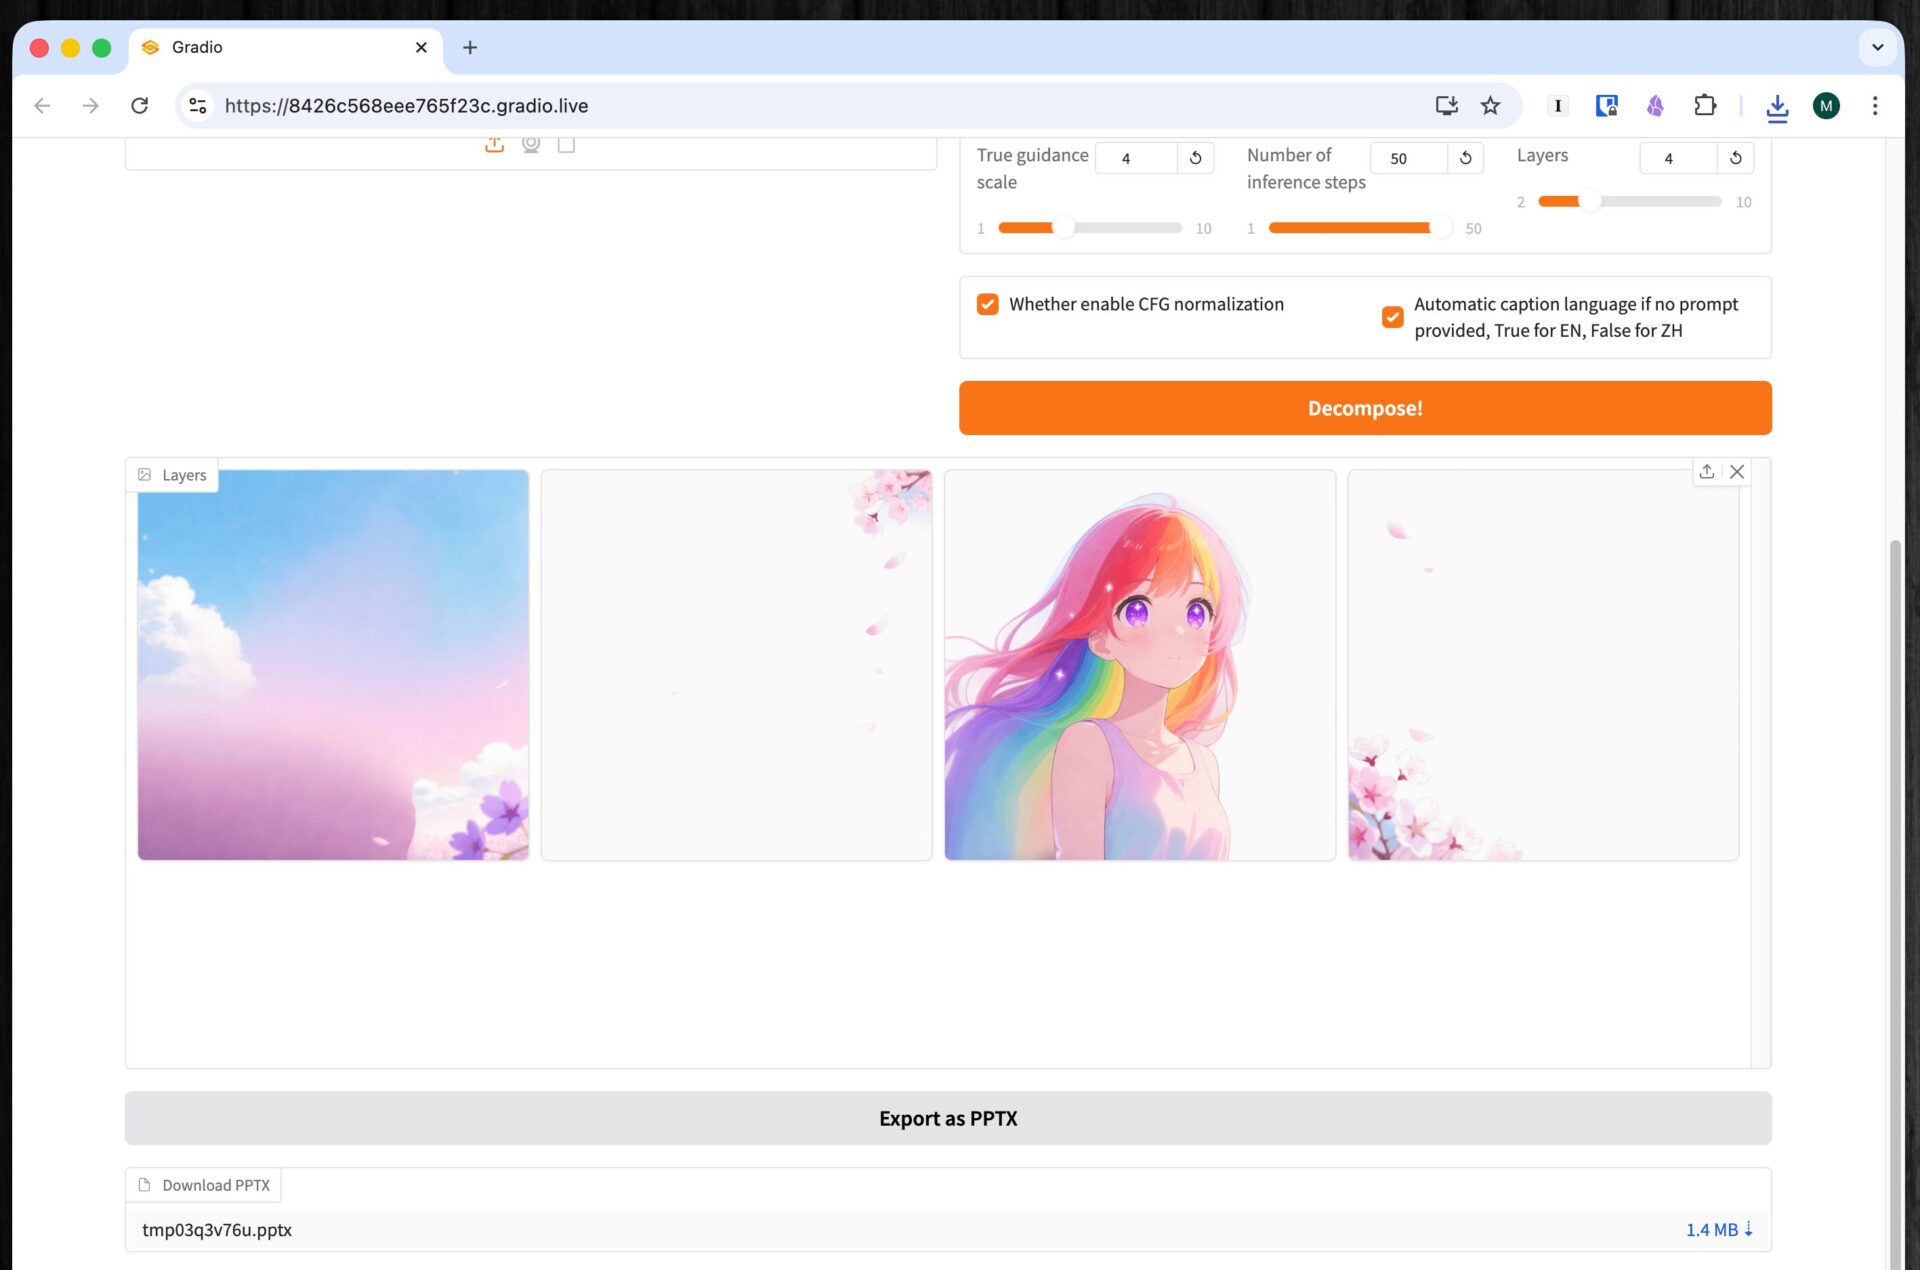This screenshot has width=1920, height=1270.
Task: Open the rainbow-haired girl layer thumbnail
Action: pos(1139,665)
